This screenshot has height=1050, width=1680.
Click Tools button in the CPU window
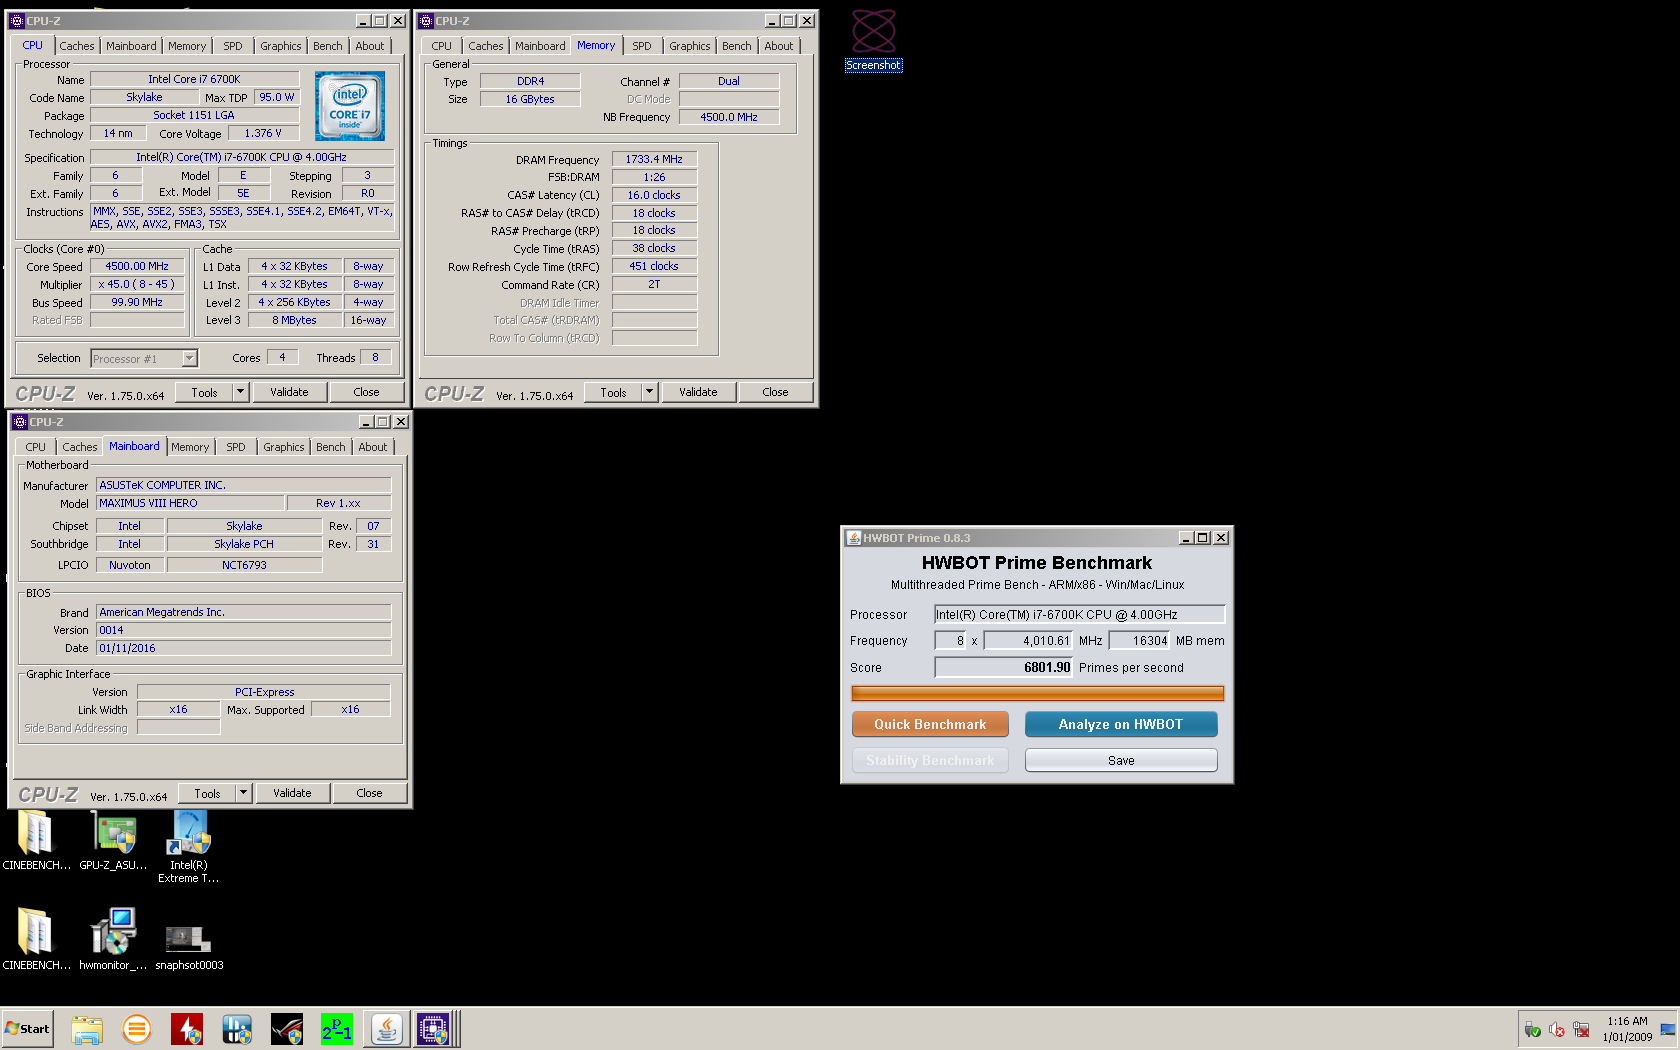point(205,393)
